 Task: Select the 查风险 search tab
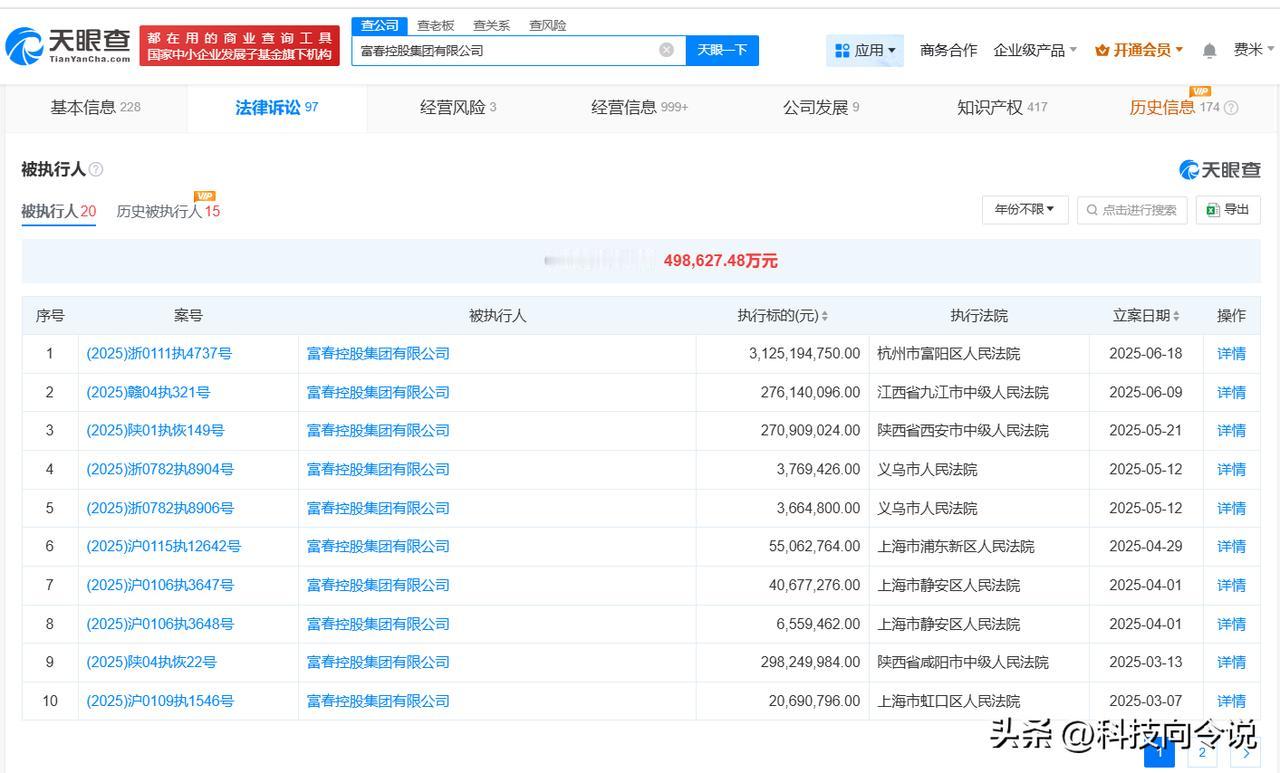(x=547, y=25)
